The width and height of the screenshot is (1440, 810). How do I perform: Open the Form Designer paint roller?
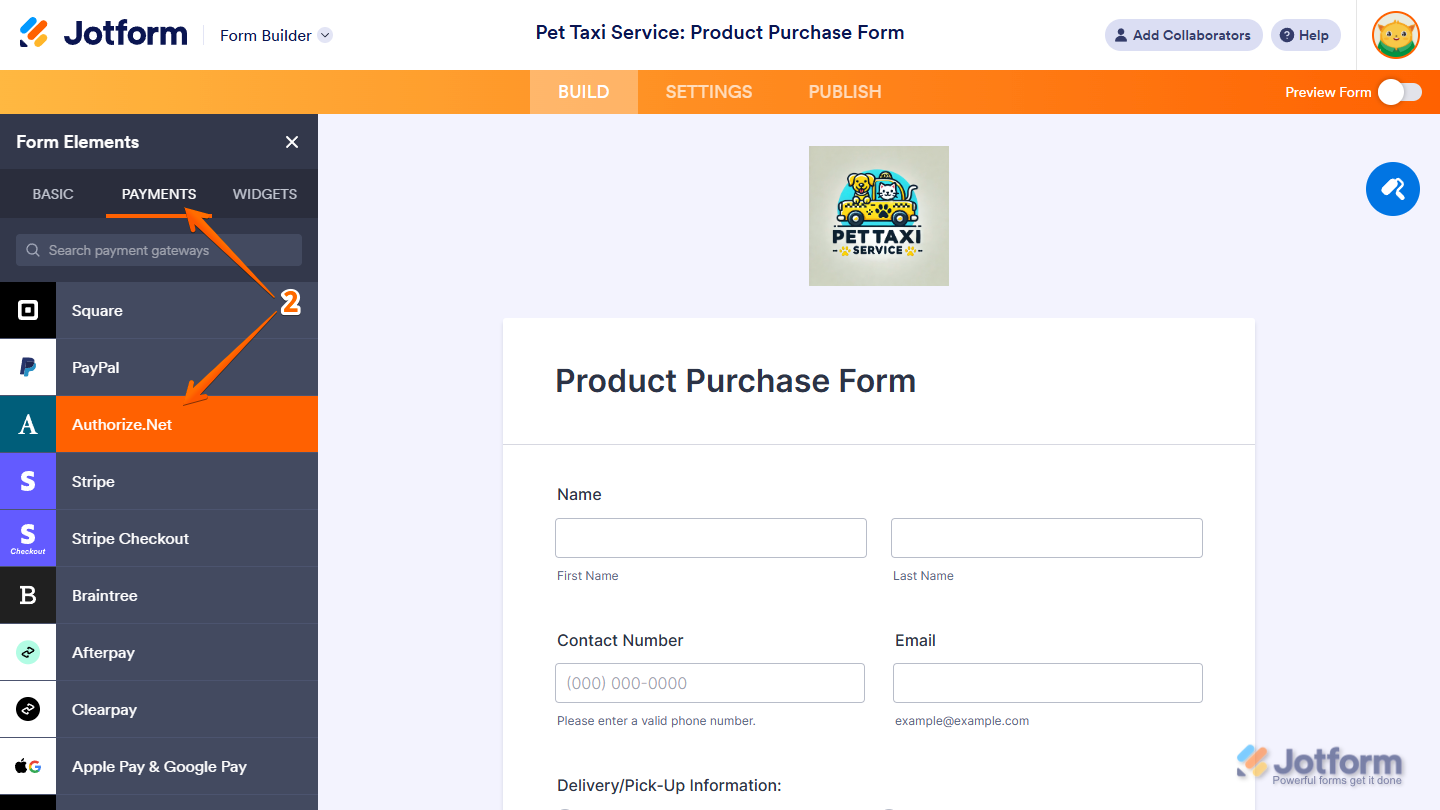(x=1392, y=188)
